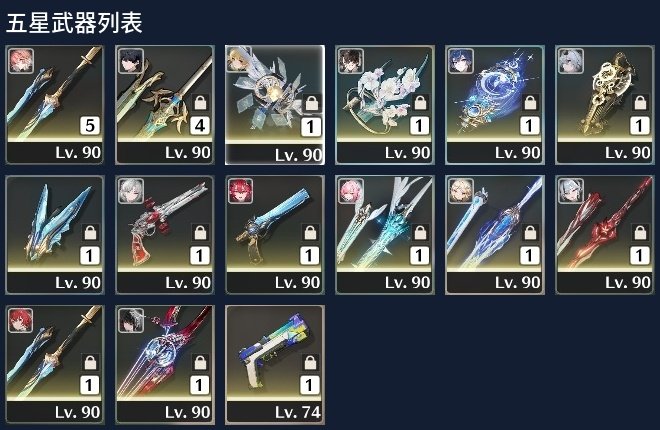Click the white-haired avatar on the golden gauntlet card
660x430 pixels.
point(571,61)
